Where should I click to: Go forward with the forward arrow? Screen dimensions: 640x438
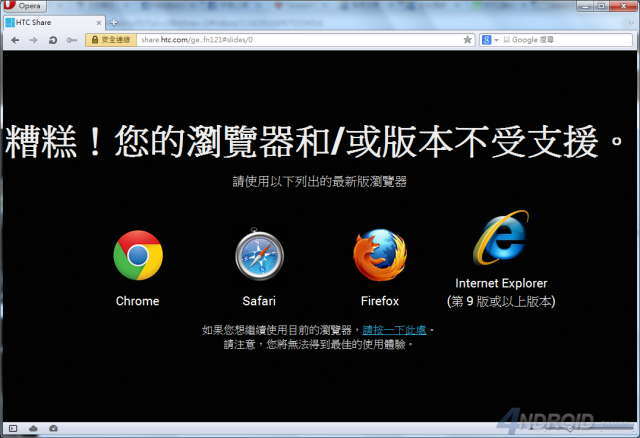click(33, 40)
